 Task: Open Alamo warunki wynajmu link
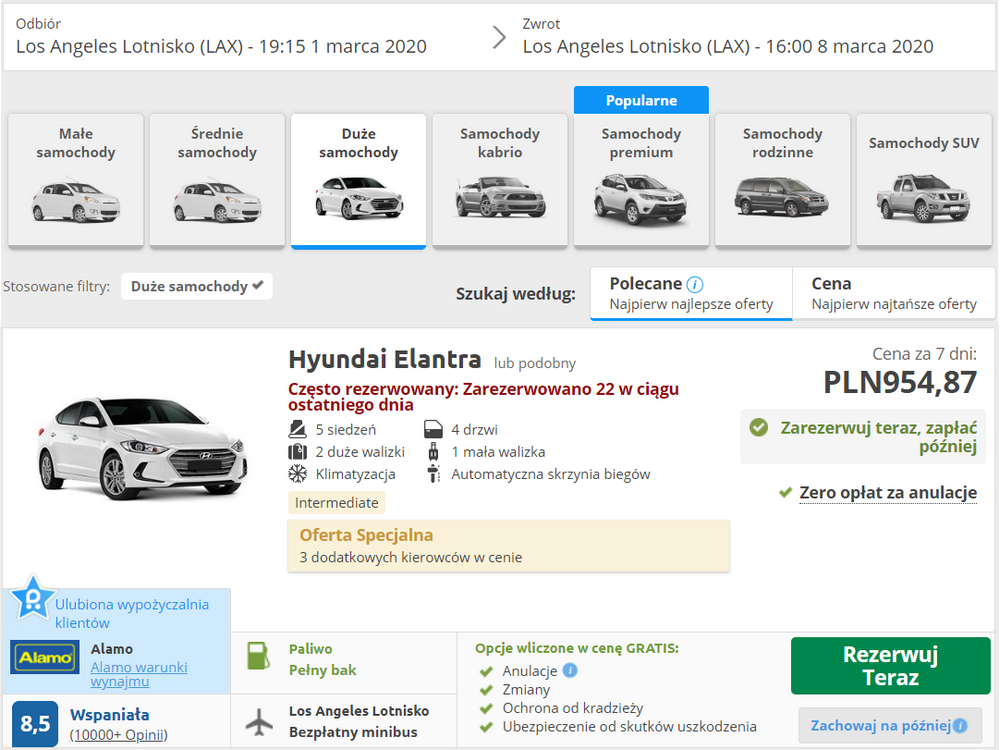click(x=139, y=674)
